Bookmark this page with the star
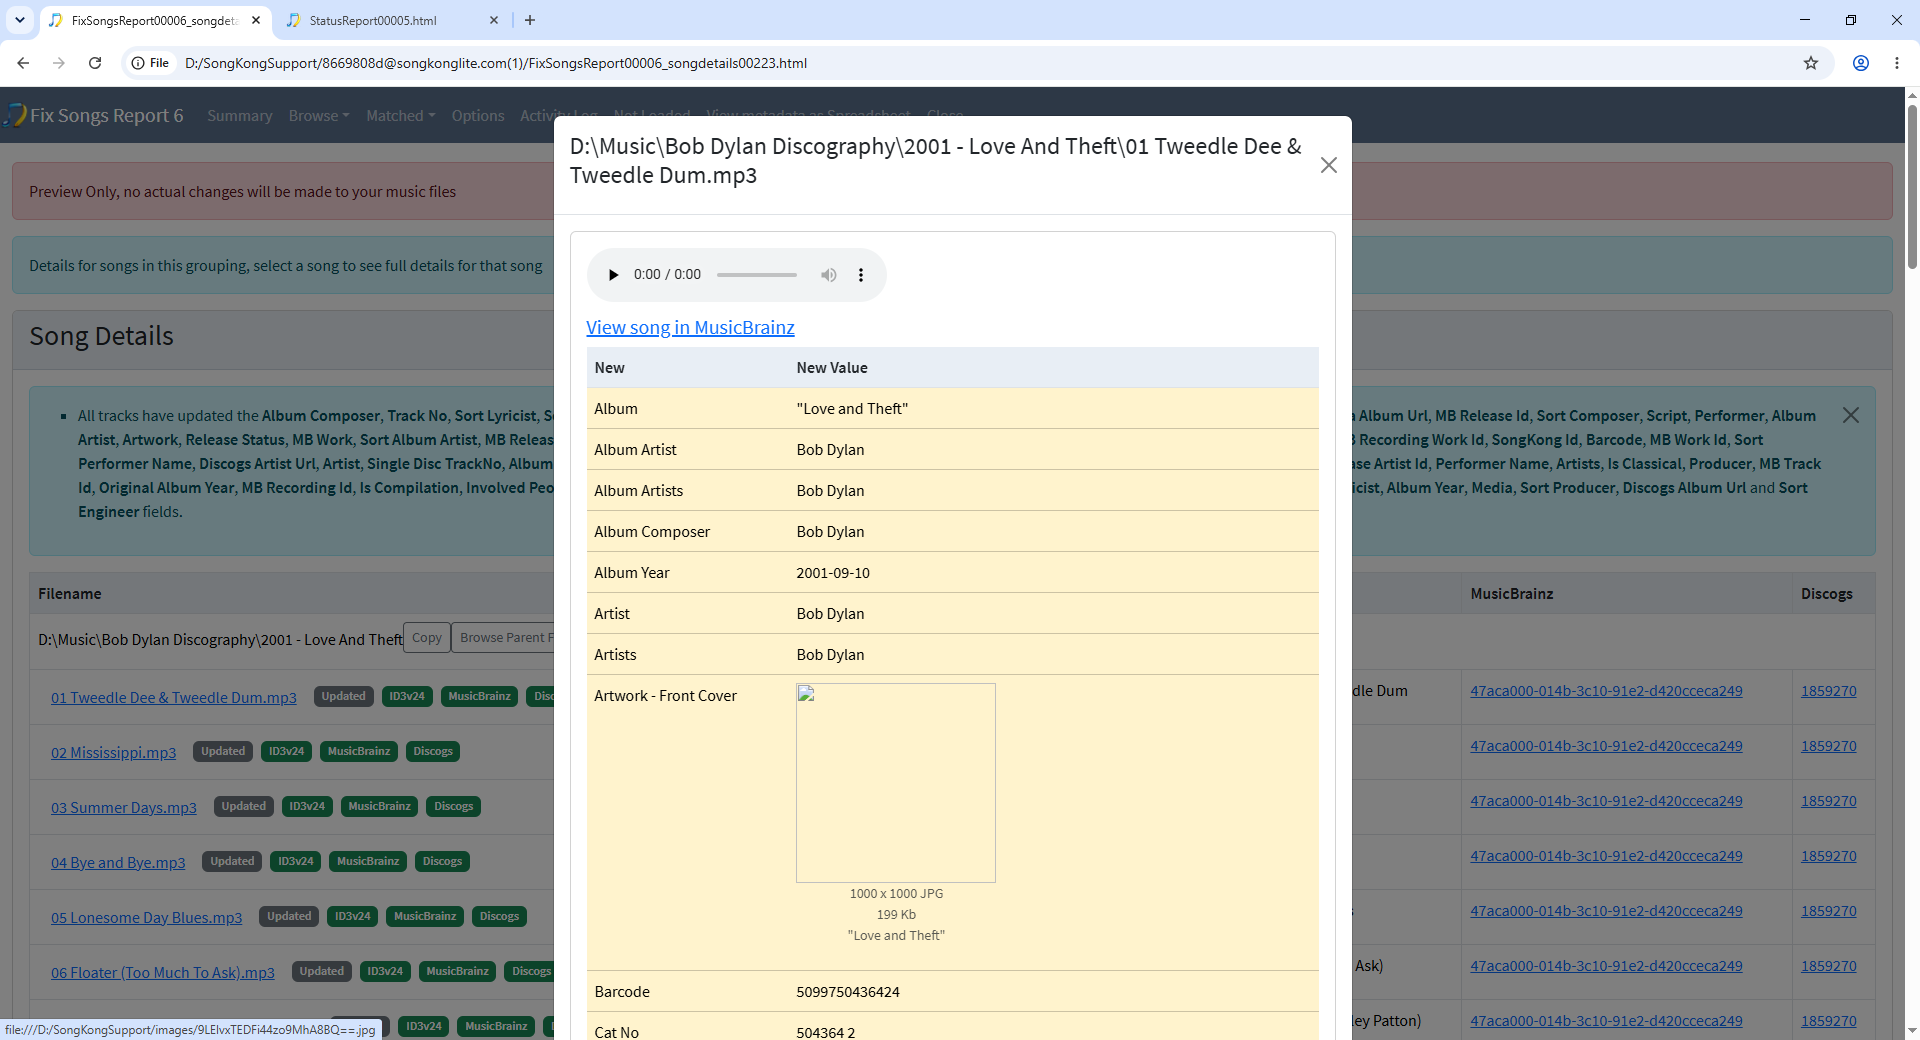Image resolution: width=1920 pixels, height=1040 pixels. coord(1811,63)
